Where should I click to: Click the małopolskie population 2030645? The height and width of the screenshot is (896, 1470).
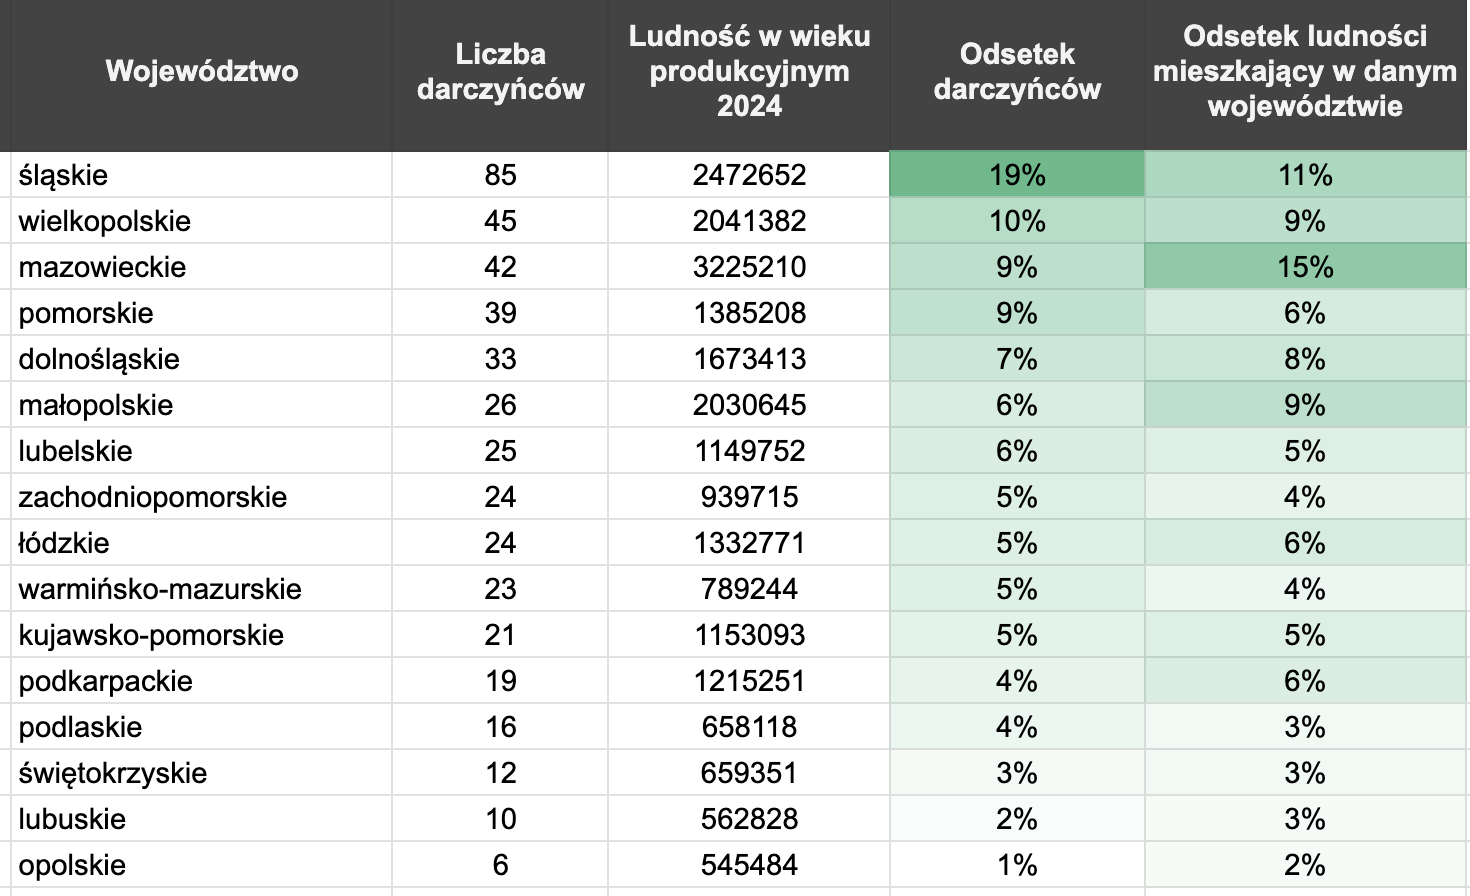click(749, 405)
